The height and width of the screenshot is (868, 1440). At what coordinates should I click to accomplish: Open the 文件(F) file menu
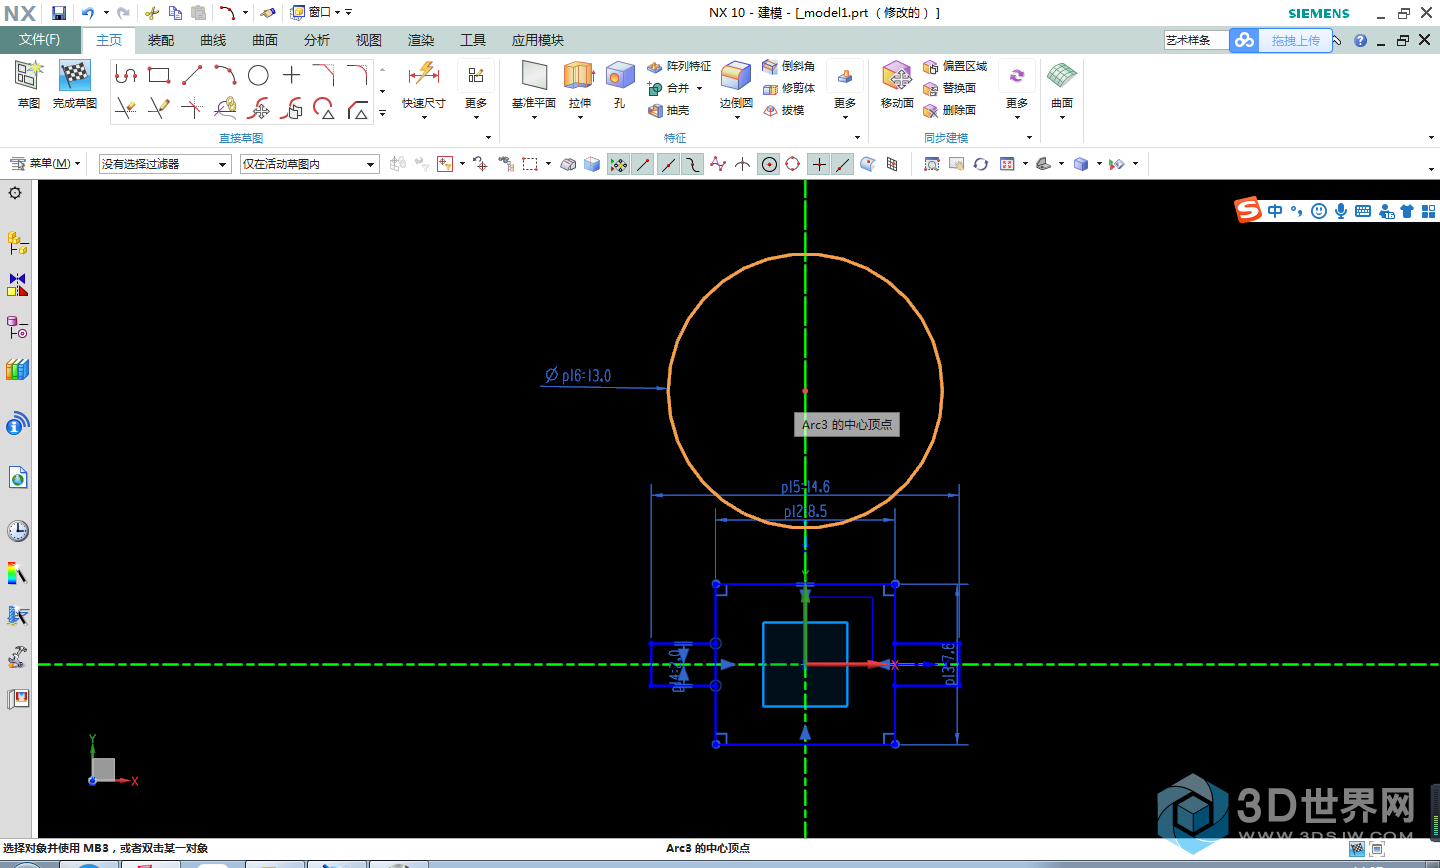(40, 40)
